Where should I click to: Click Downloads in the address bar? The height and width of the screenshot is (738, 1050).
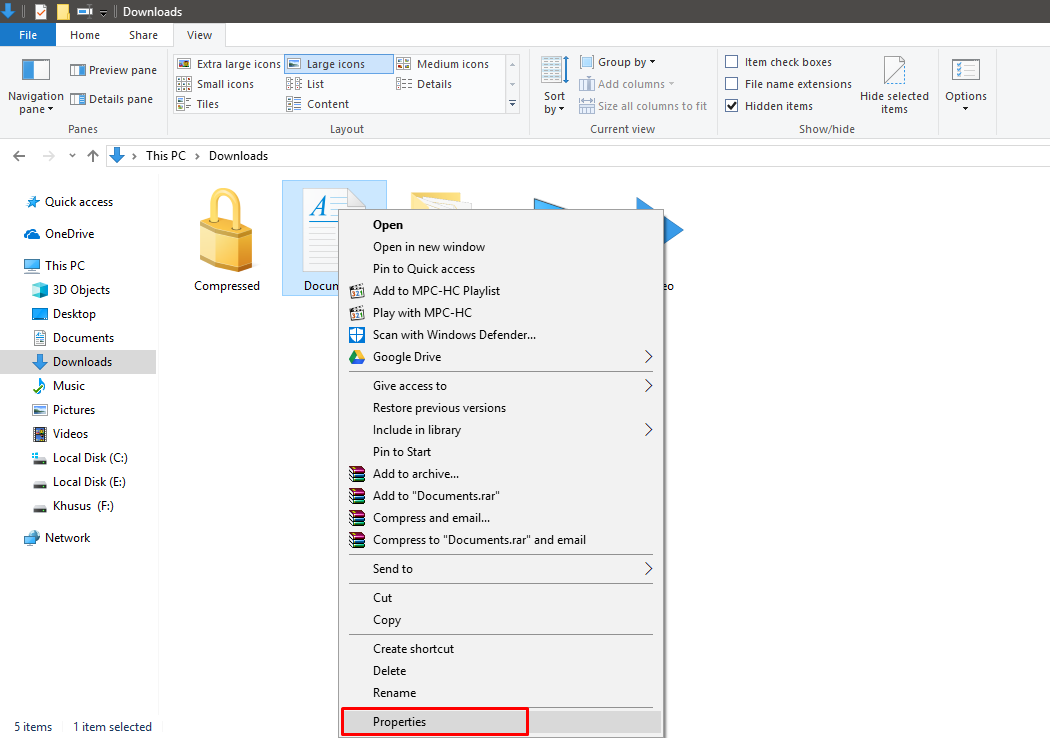[x=238, y=155]
